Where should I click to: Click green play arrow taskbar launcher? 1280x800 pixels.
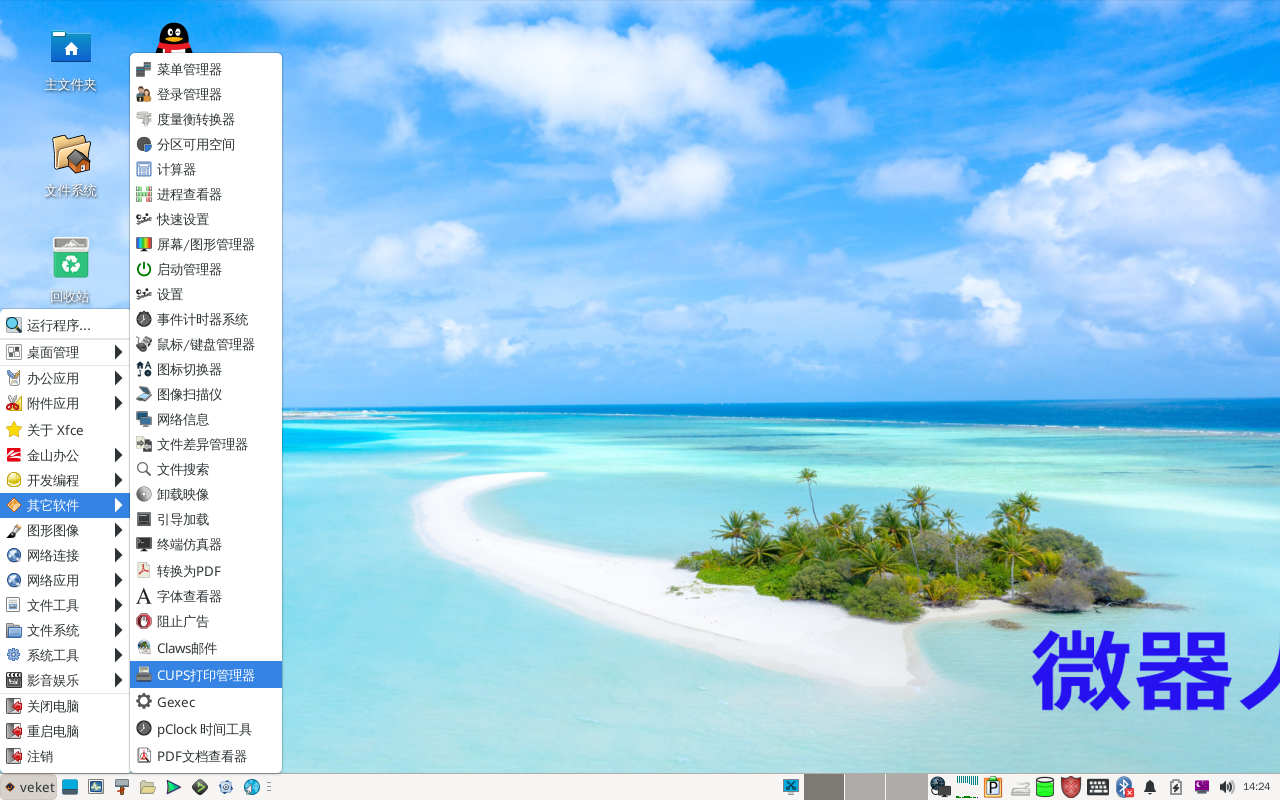click(174, 787)
